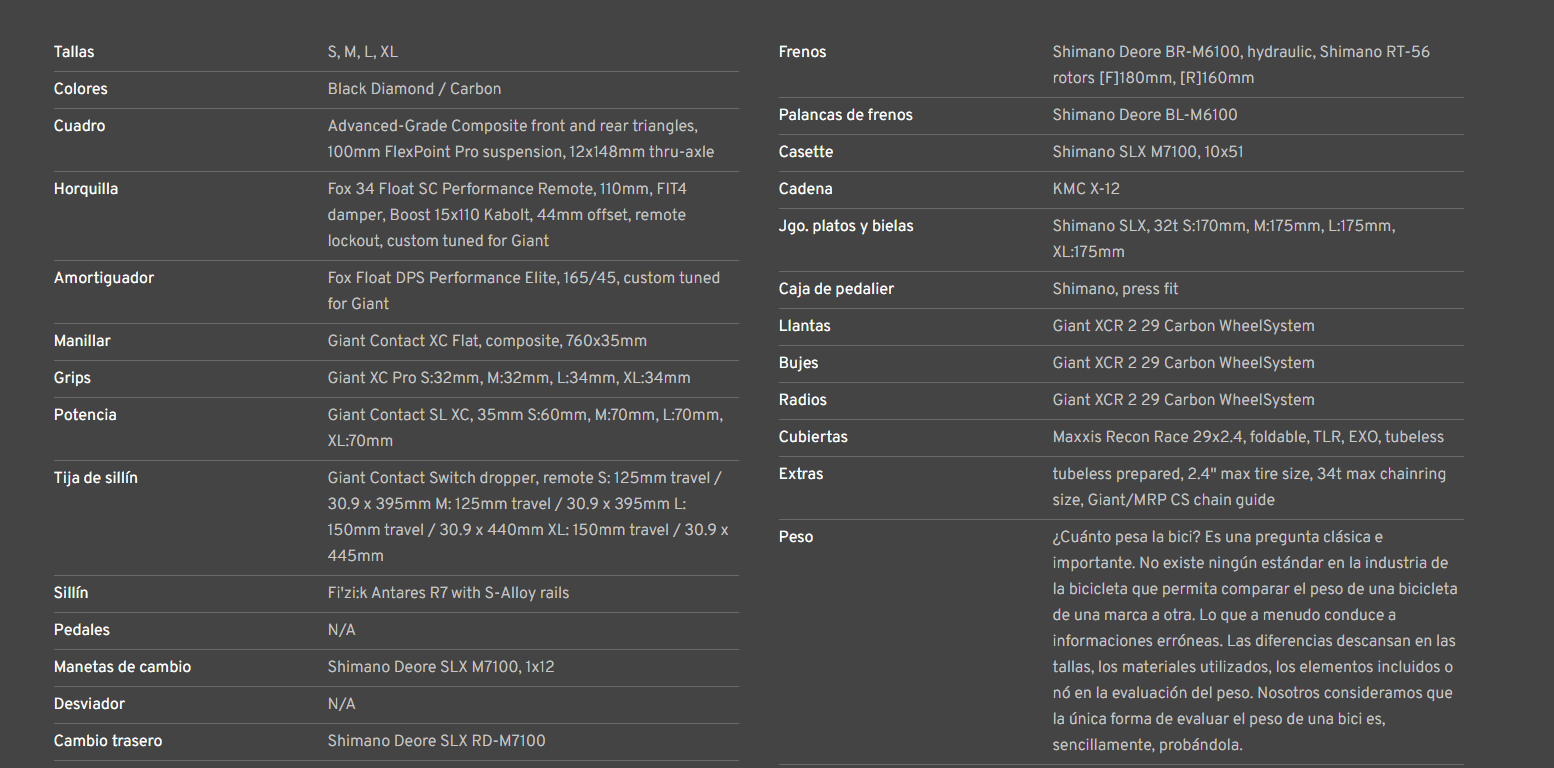Click the Colores label
Screen dimensions: 1554x768
[81, 89]
